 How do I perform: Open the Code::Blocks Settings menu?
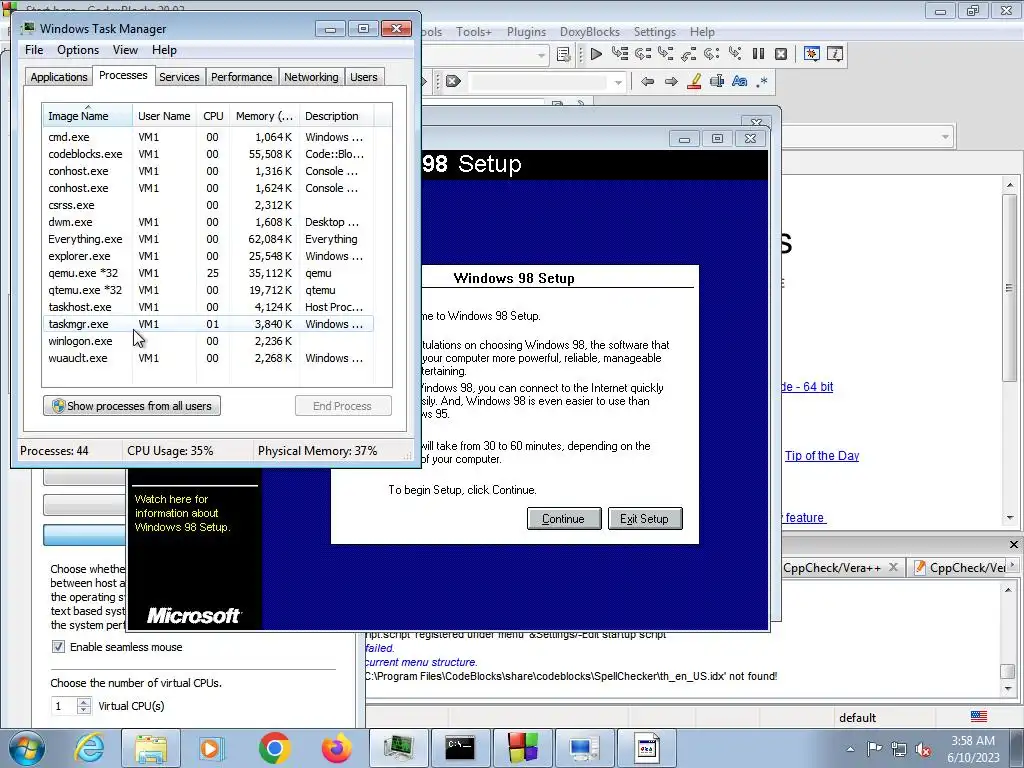[x=654, y=31]
